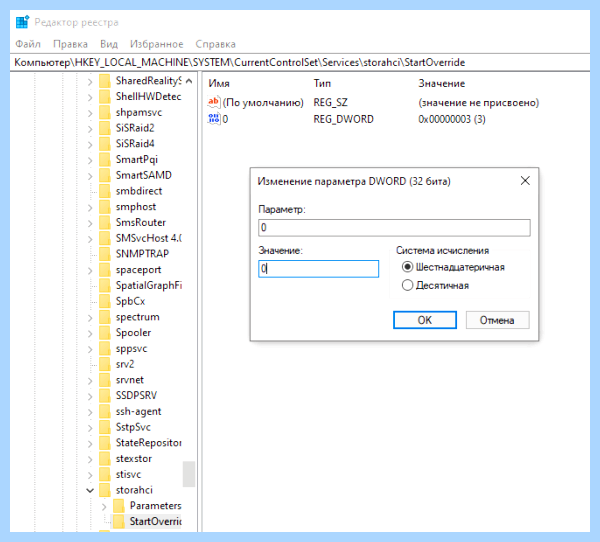The width and height of the screenshot is (600, 542).
Task: Click the smbdirect folder icon
Action: [x=104, y=191]
